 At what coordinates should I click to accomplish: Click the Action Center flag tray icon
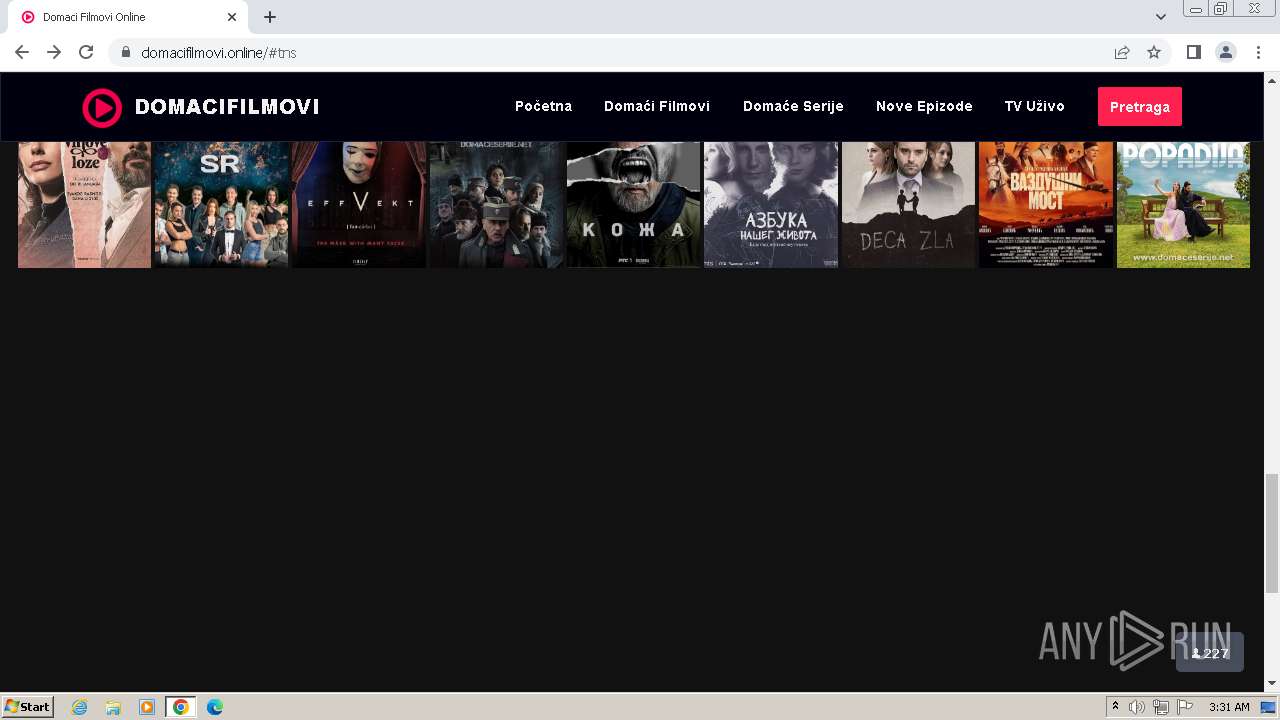click(1185, 707)
